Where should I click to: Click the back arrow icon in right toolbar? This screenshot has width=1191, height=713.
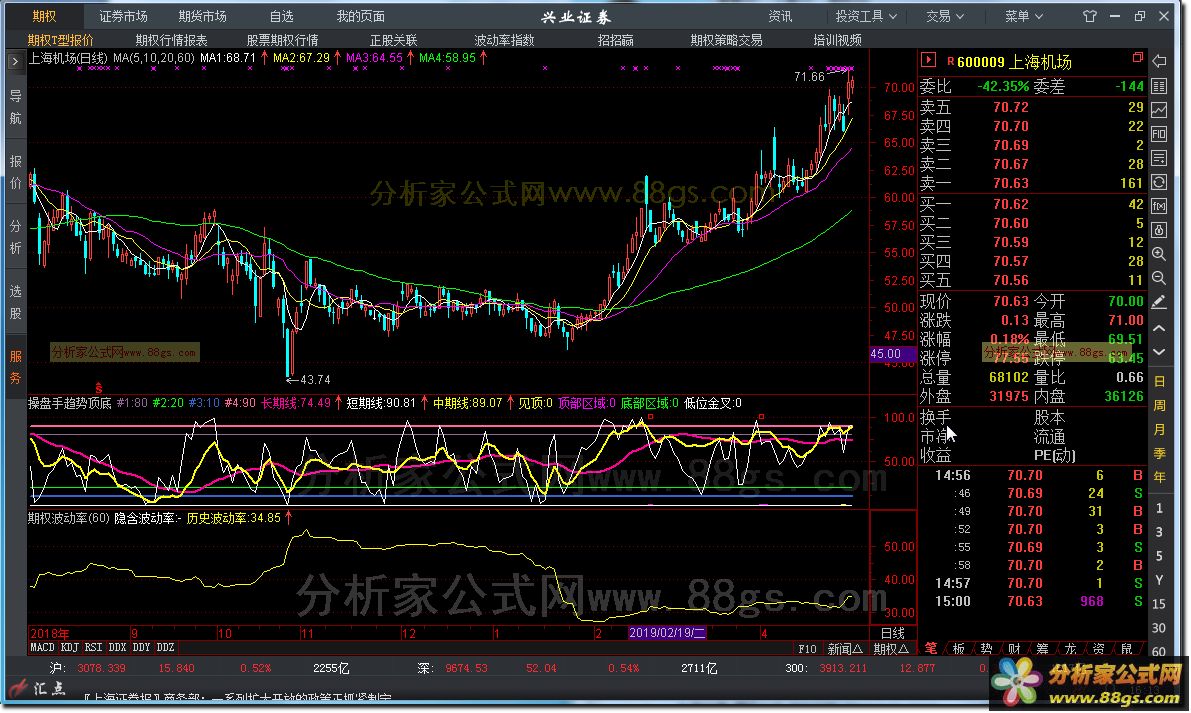pos(1159,62)
